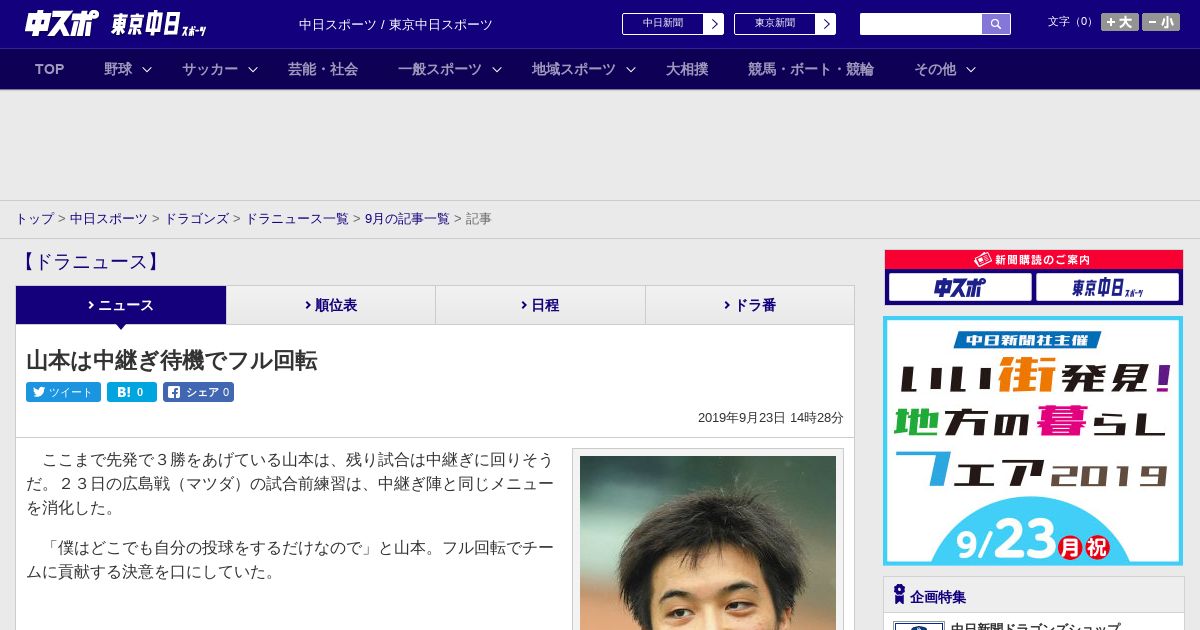Screen dimensions: 1200x630
Task: Open the サッカー navigation menu
Action: coord(210,69)
